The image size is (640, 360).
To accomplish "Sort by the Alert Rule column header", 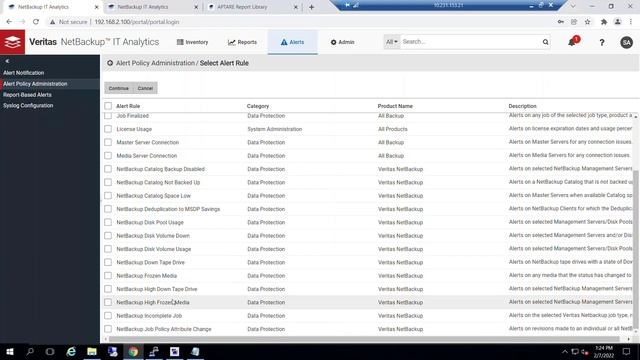I will click(128, 106).
